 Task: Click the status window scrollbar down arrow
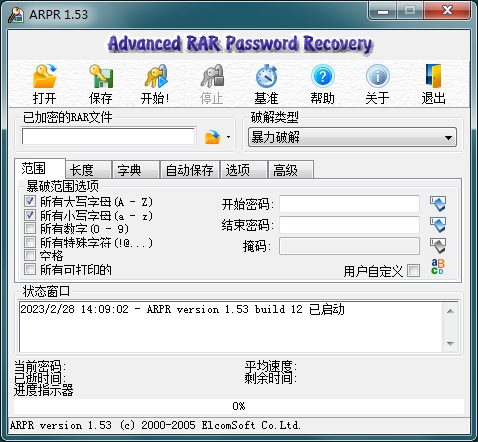point(450,344)
